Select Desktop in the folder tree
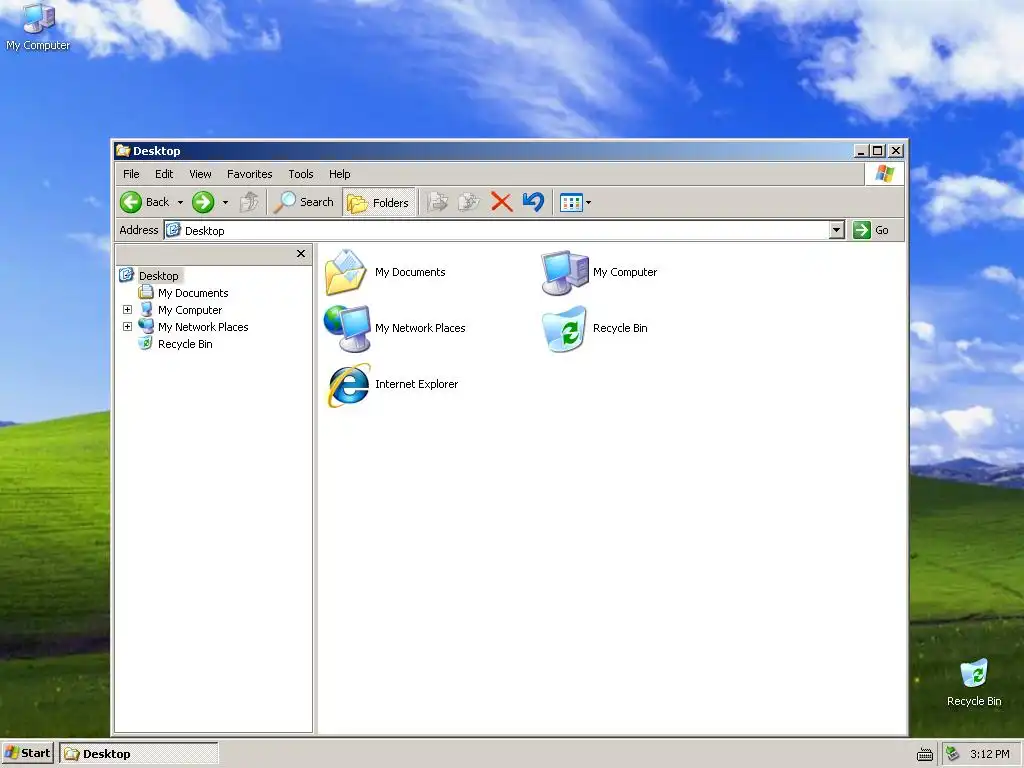The image size is (1024, 768). (x=159, y=276)
